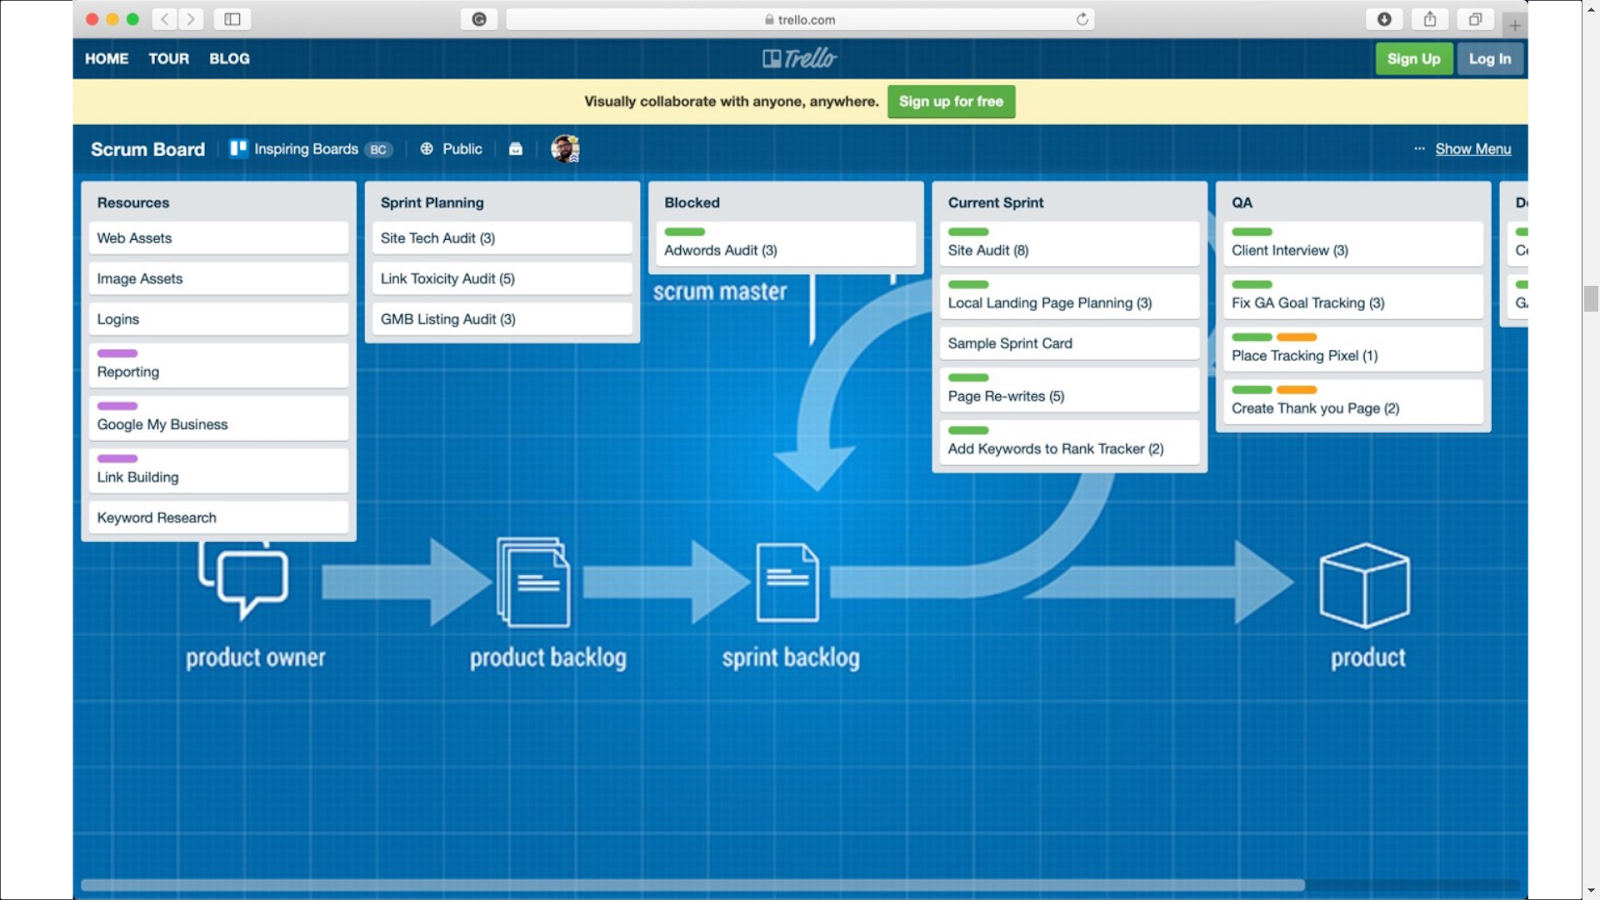Click the purple label on Reporting card
1600x900 pixels.
click(x=117, y=353)
